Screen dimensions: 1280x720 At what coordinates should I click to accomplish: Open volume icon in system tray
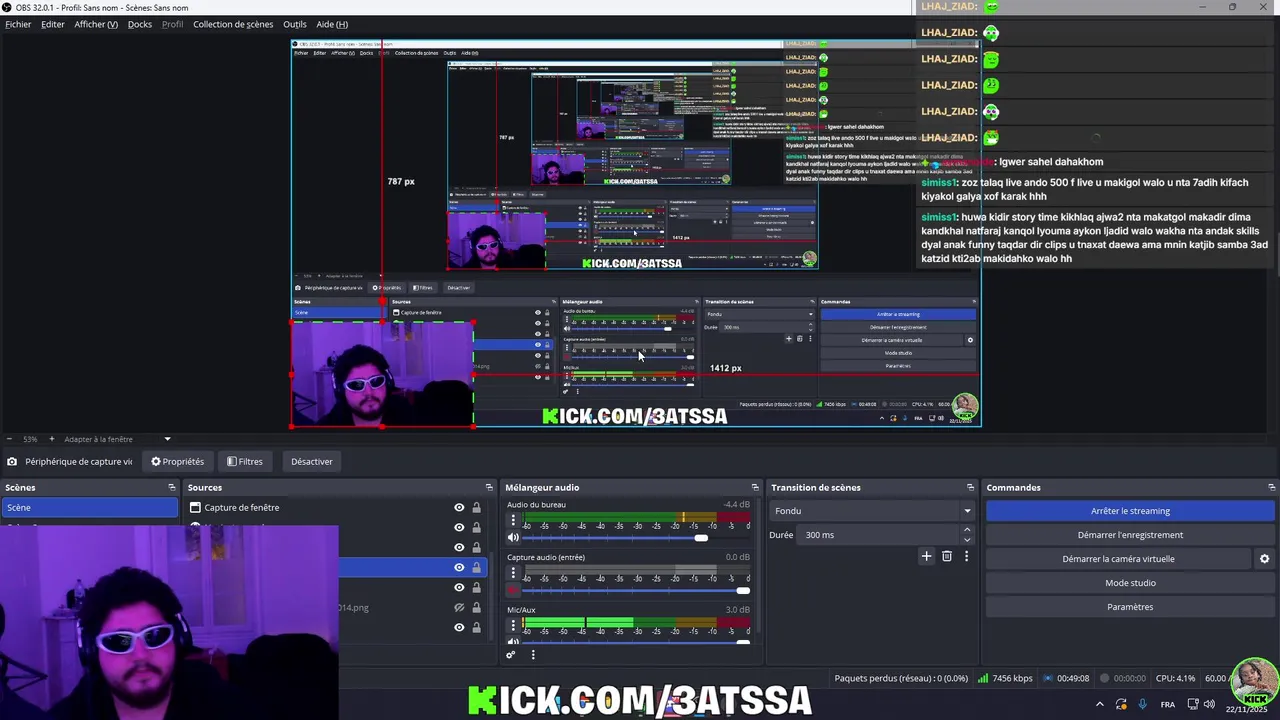(x=1210, y=704)
